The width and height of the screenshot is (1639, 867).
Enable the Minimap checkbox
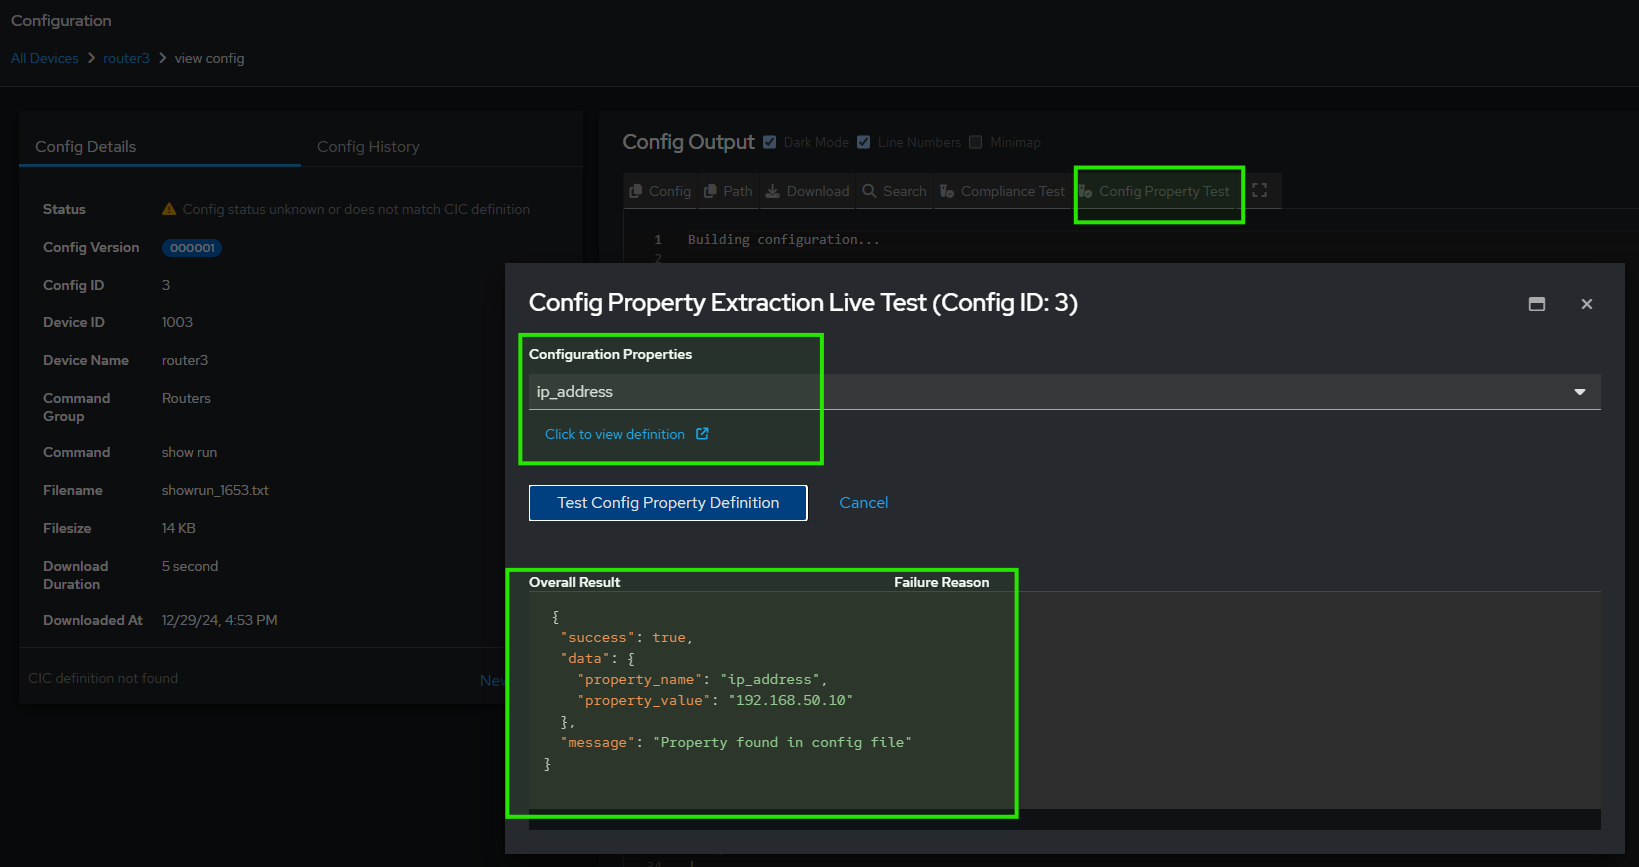(x=976, y=142)
